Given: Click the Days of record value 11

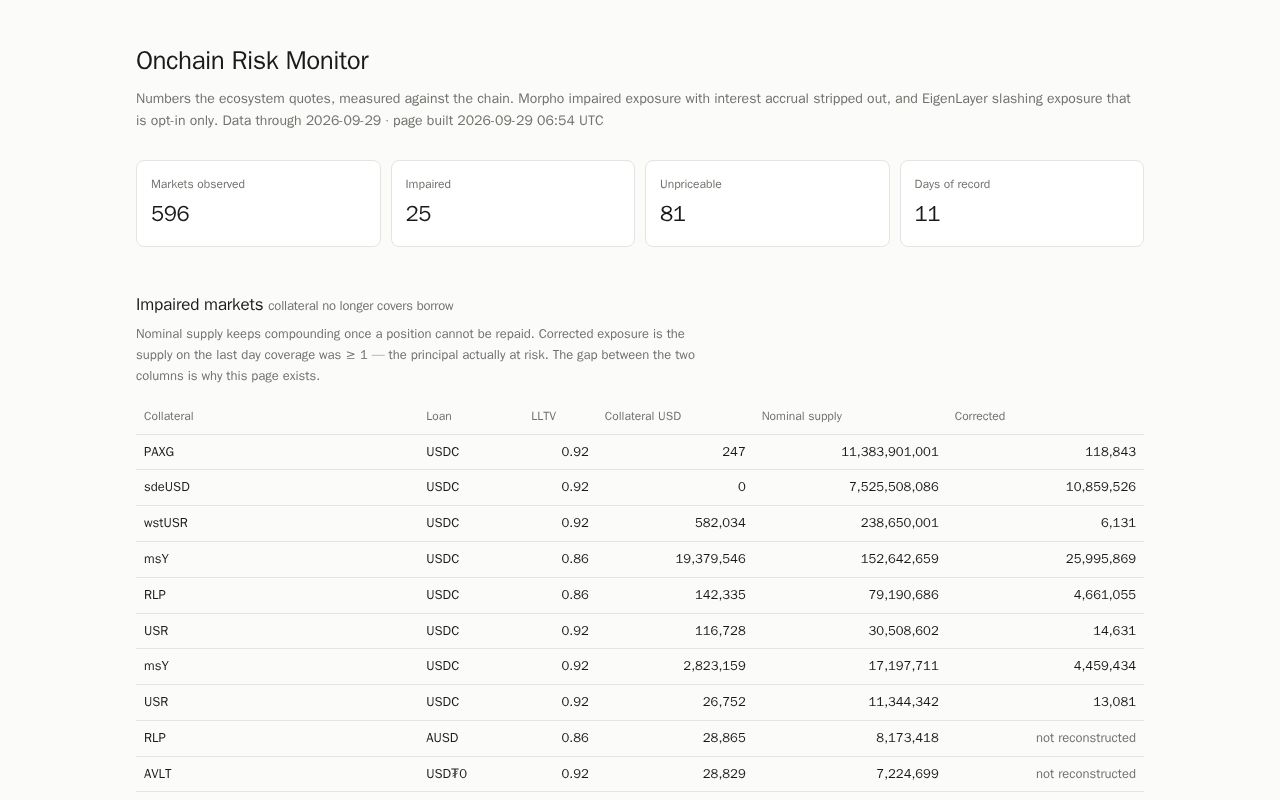Looking at the screenshot, I should (x=927, y=214).
